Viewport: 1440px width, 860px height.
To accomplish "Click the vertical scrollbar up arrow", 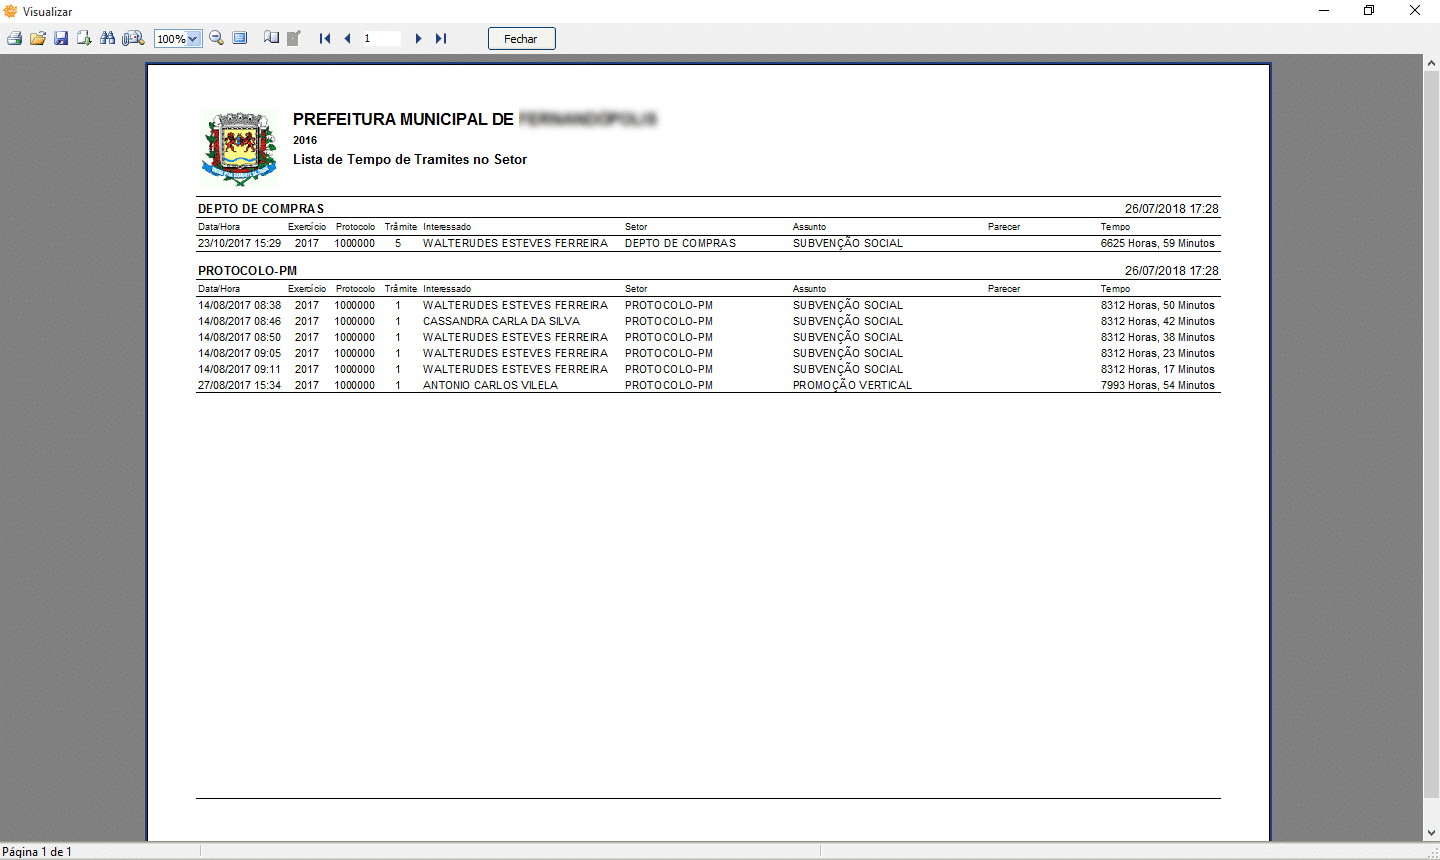I will (x=1431, y=63).
